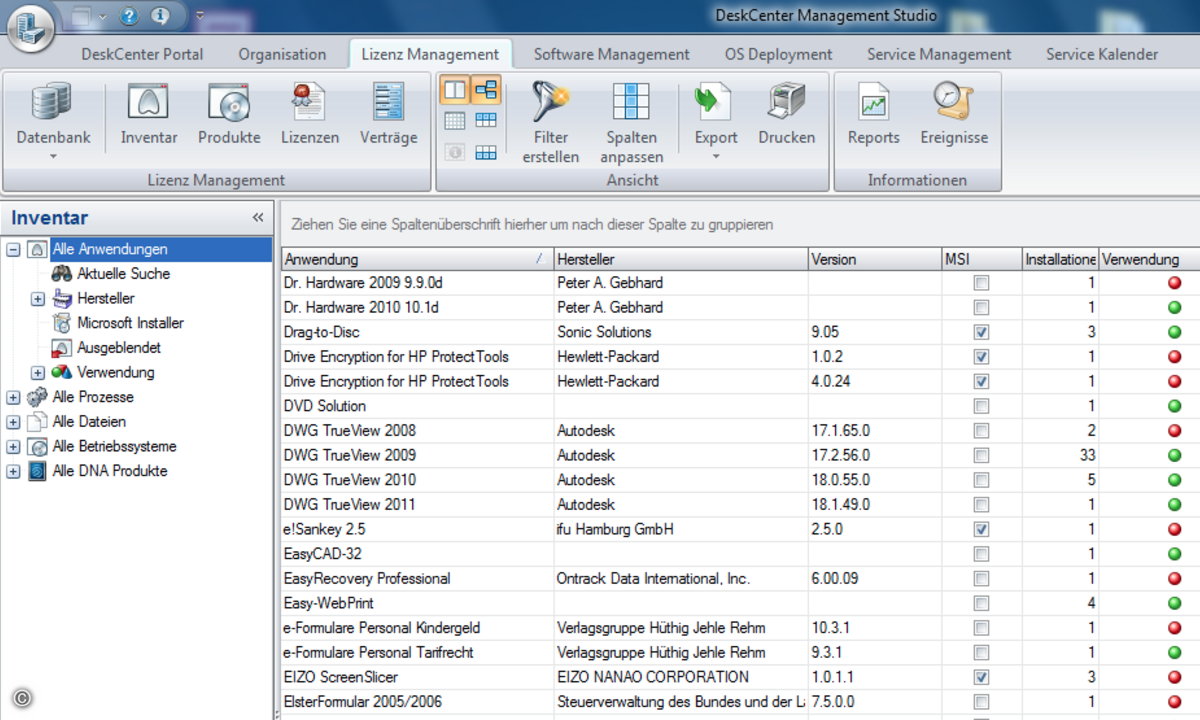
Task: Open the Reports icon
Action: click(x=873, y=103)
